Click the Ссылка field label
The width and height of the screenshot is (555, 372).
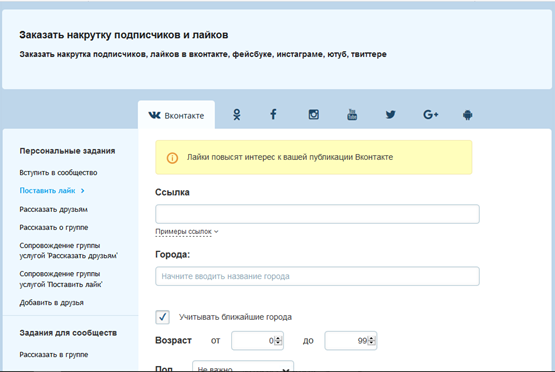click(x=172, y=192)
